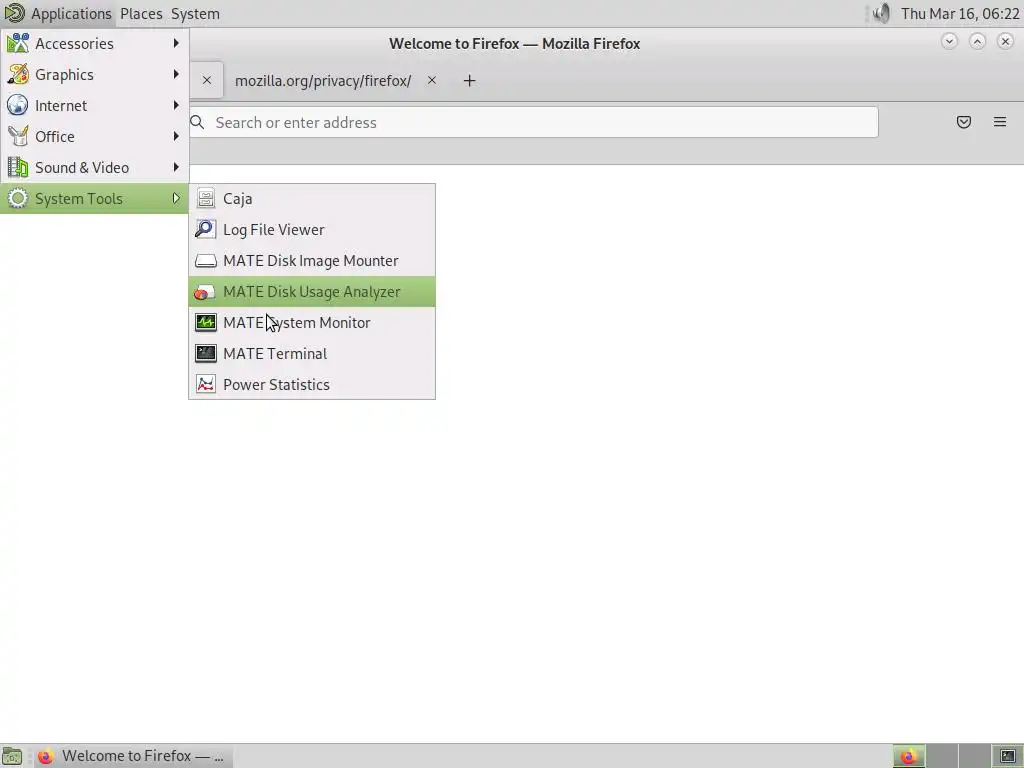The width and height of the screenshot is (1024, 768).
Task: Launch MATE Terminal
Action: (x=312, y=353)
